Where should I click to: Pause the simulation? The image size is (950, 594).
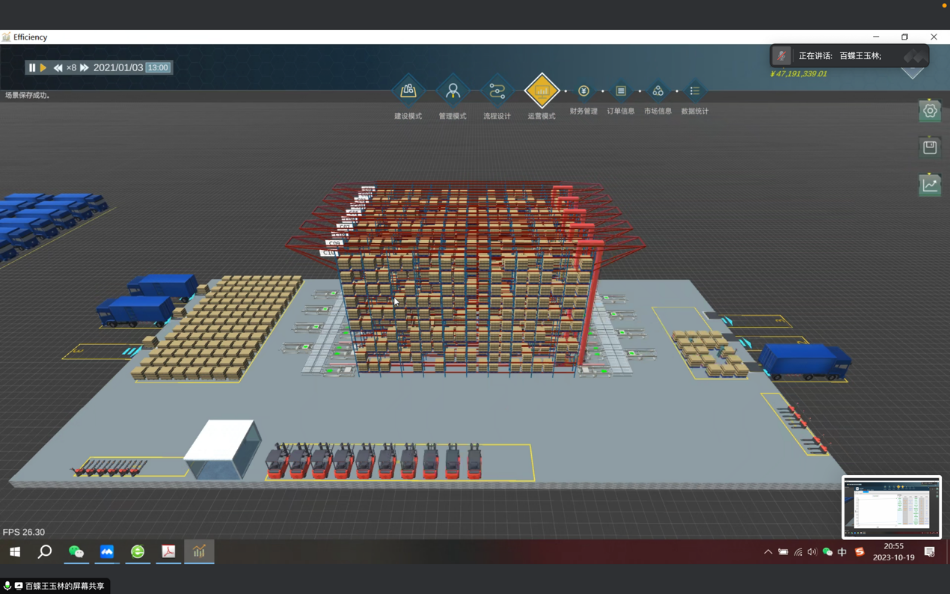click(x=32, y=68)
